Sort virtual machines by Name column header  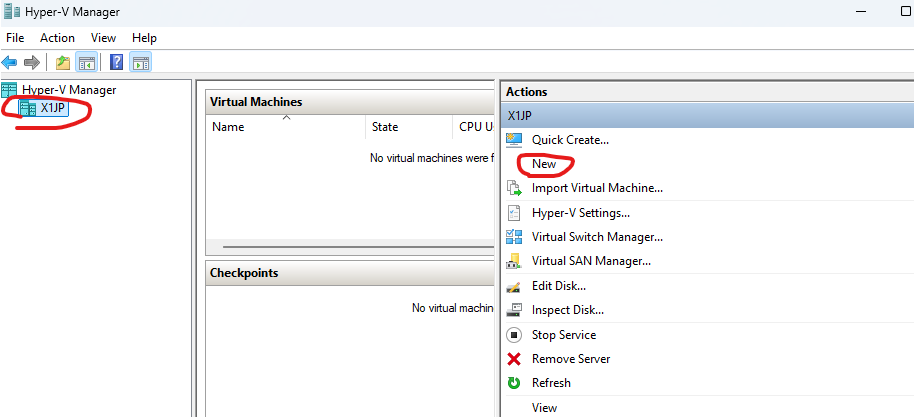point(228,127)
